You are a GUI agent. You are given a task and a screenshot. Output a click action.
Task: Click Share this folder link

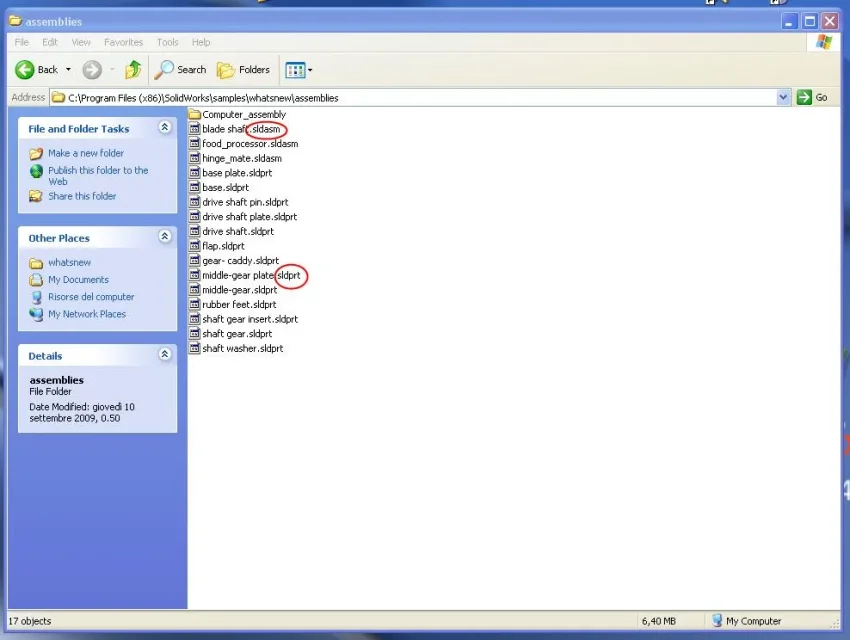[82, 196]
